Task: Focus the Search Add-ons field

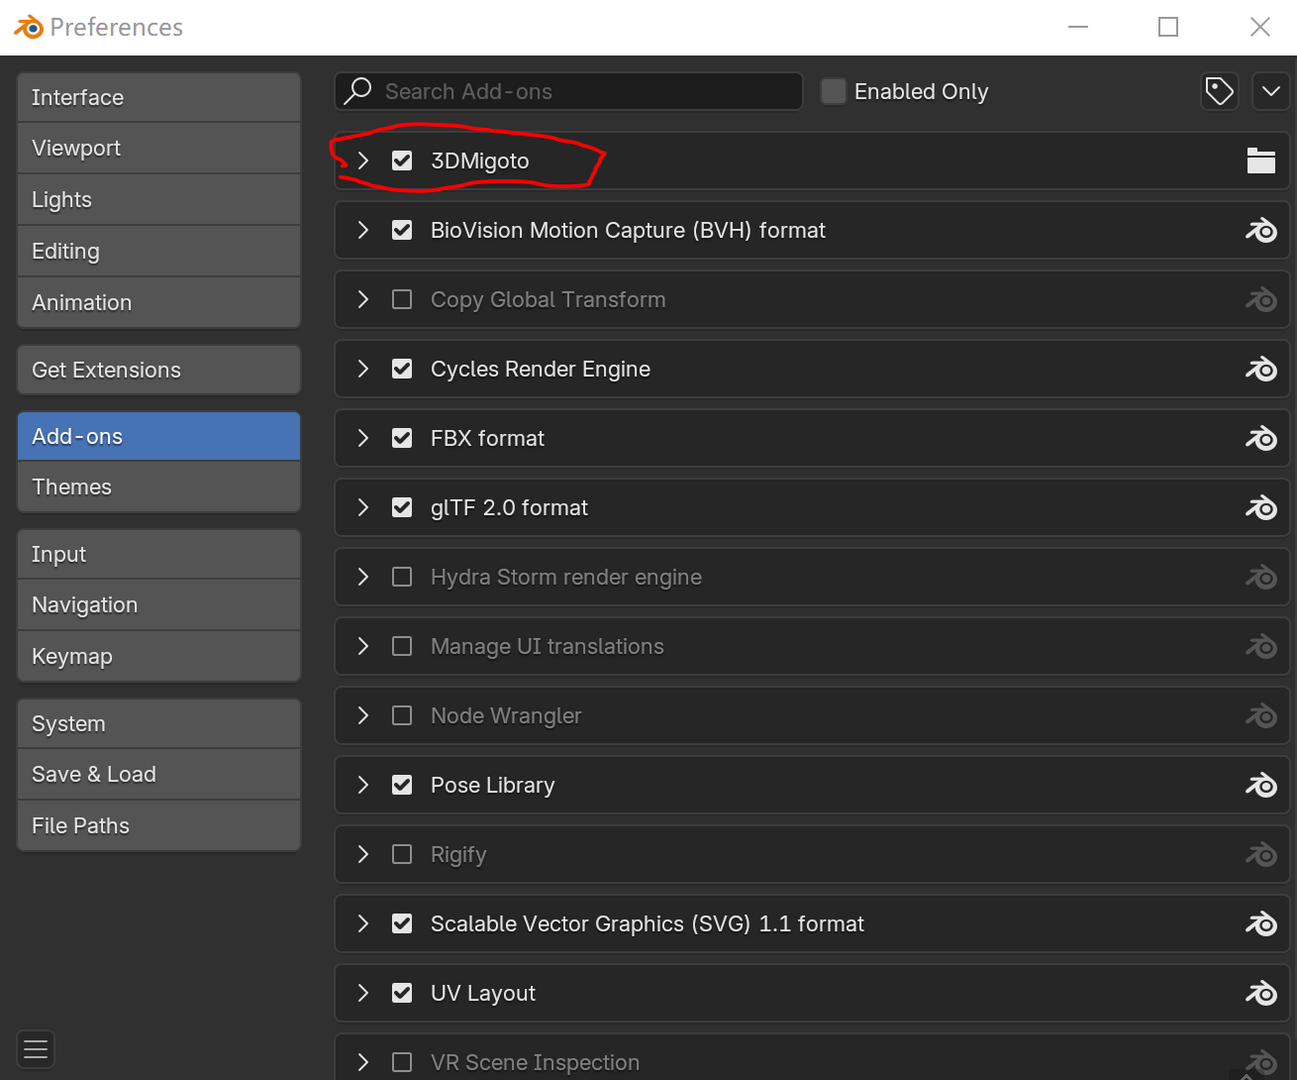Action: [x=568, y=91]
